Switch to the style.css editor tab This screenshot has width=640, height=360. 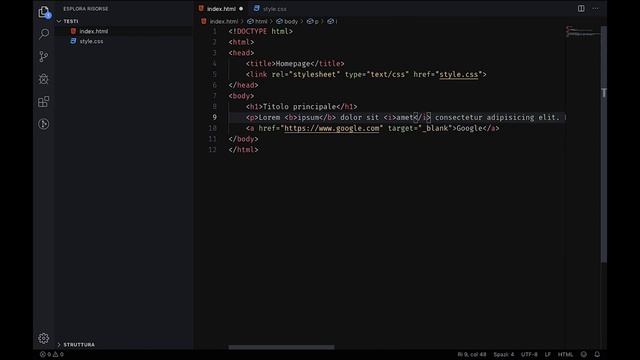(270, 9)
